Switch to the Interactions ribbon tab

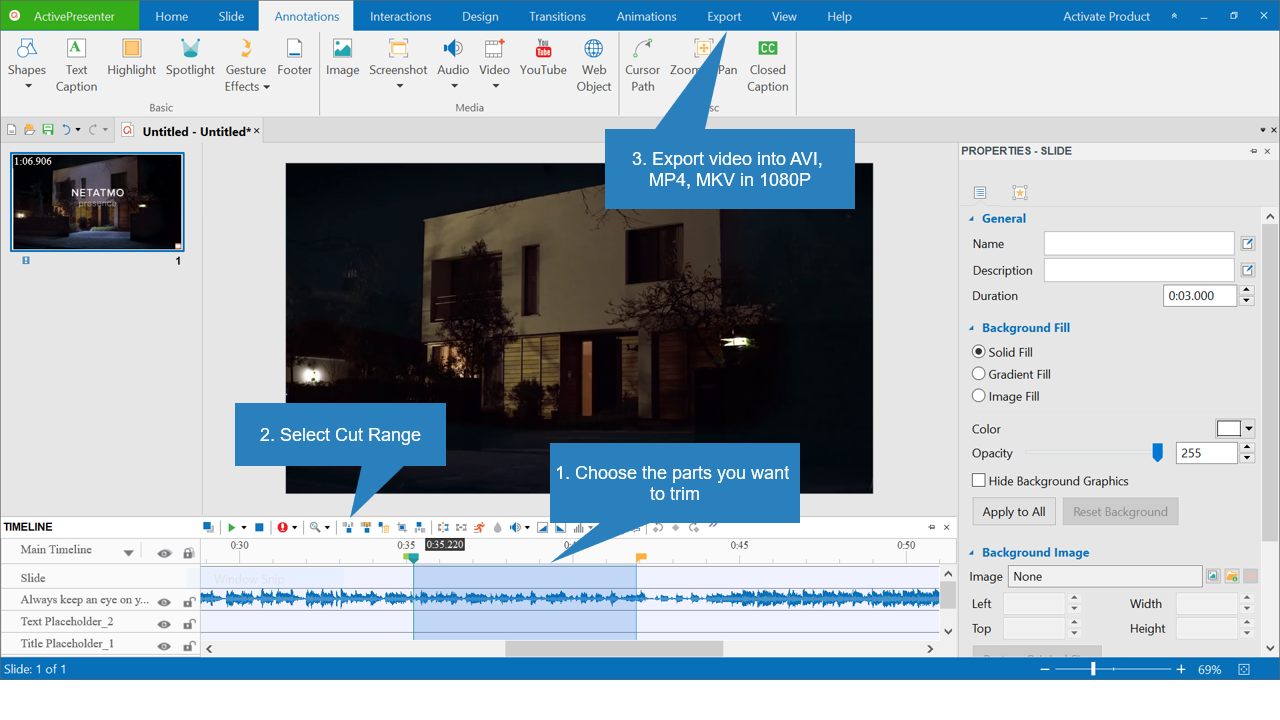tap(400, 15)
